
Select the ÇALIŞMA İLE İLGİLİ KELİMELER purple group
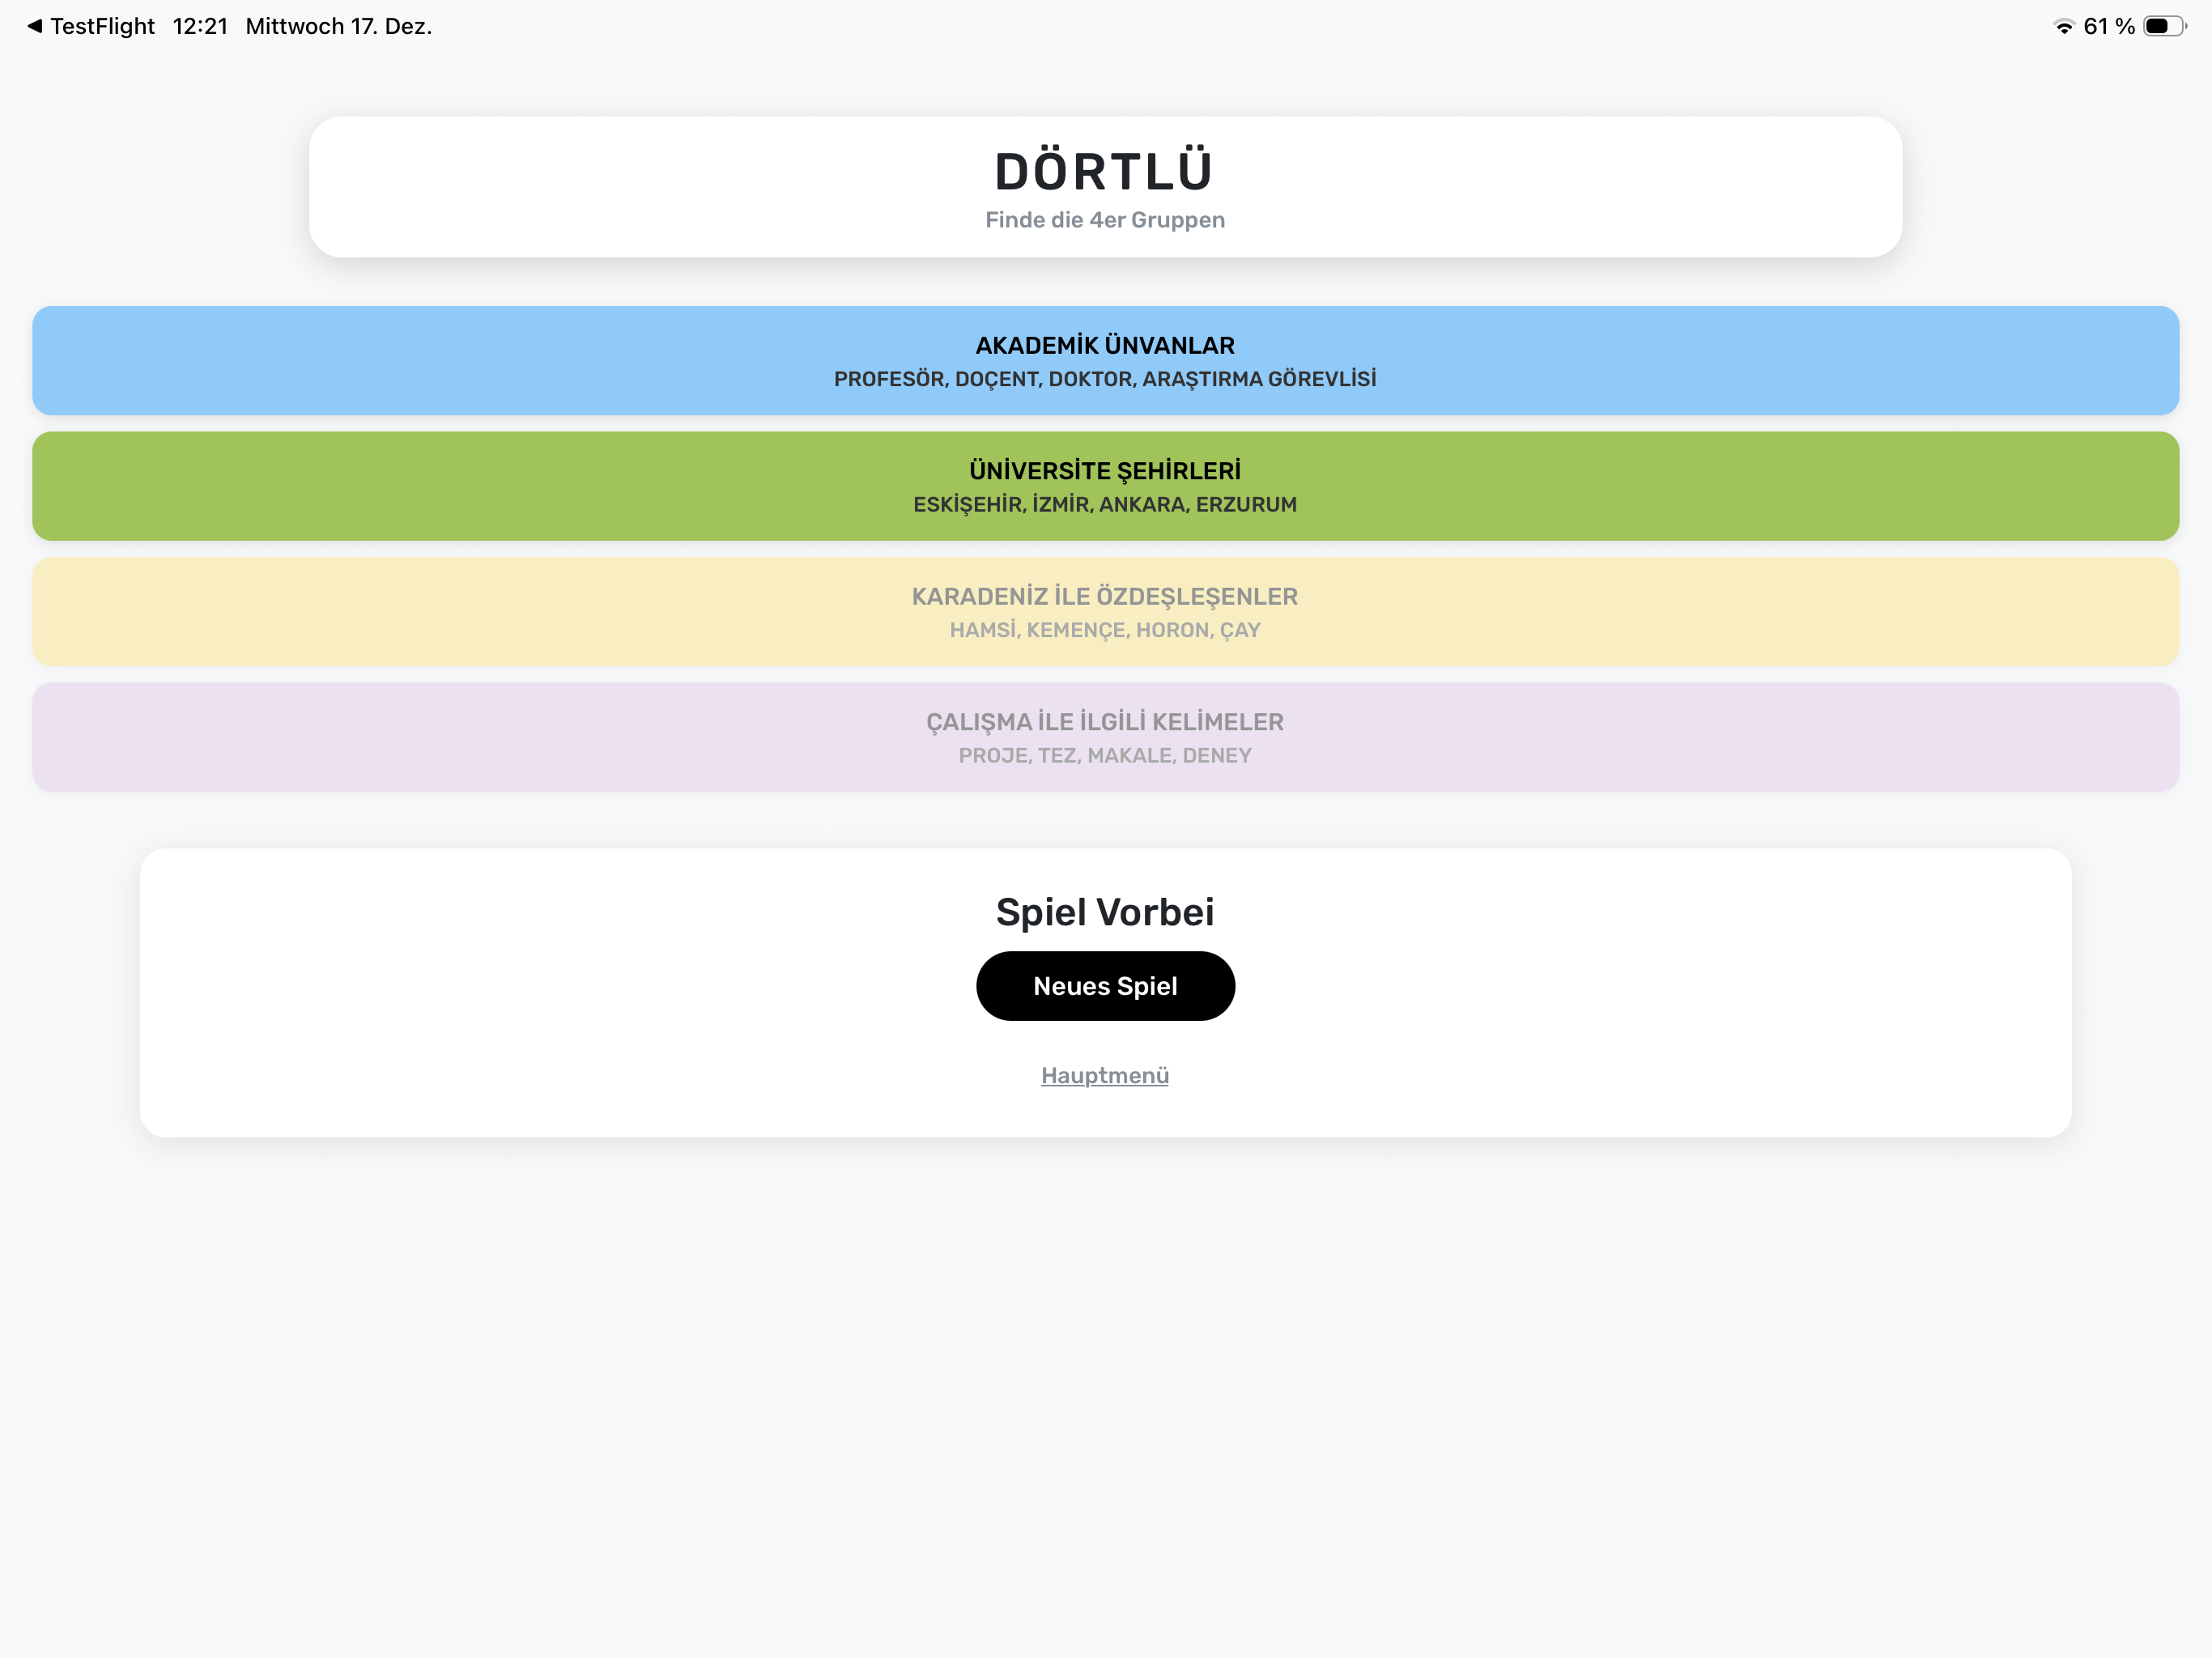(1105, 737)
